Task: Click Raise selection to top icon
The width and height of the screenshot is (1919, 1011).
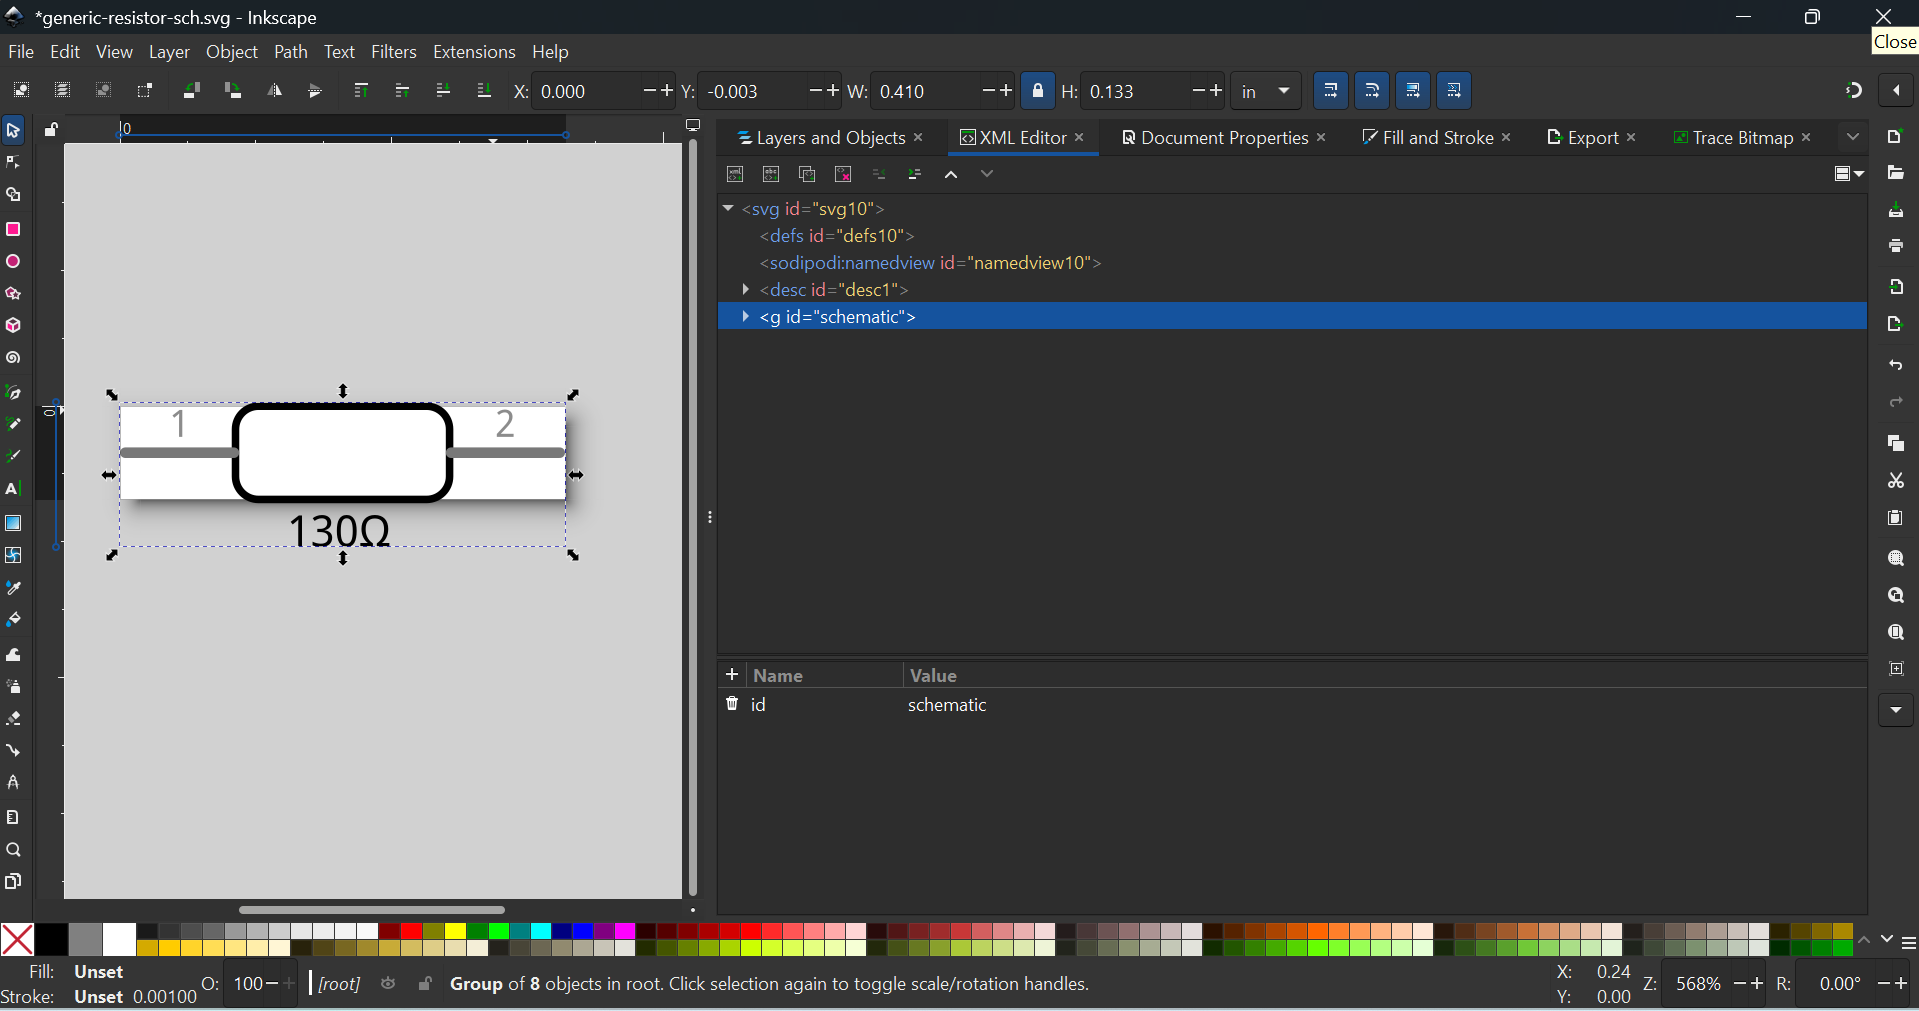Action: point(361,91)
